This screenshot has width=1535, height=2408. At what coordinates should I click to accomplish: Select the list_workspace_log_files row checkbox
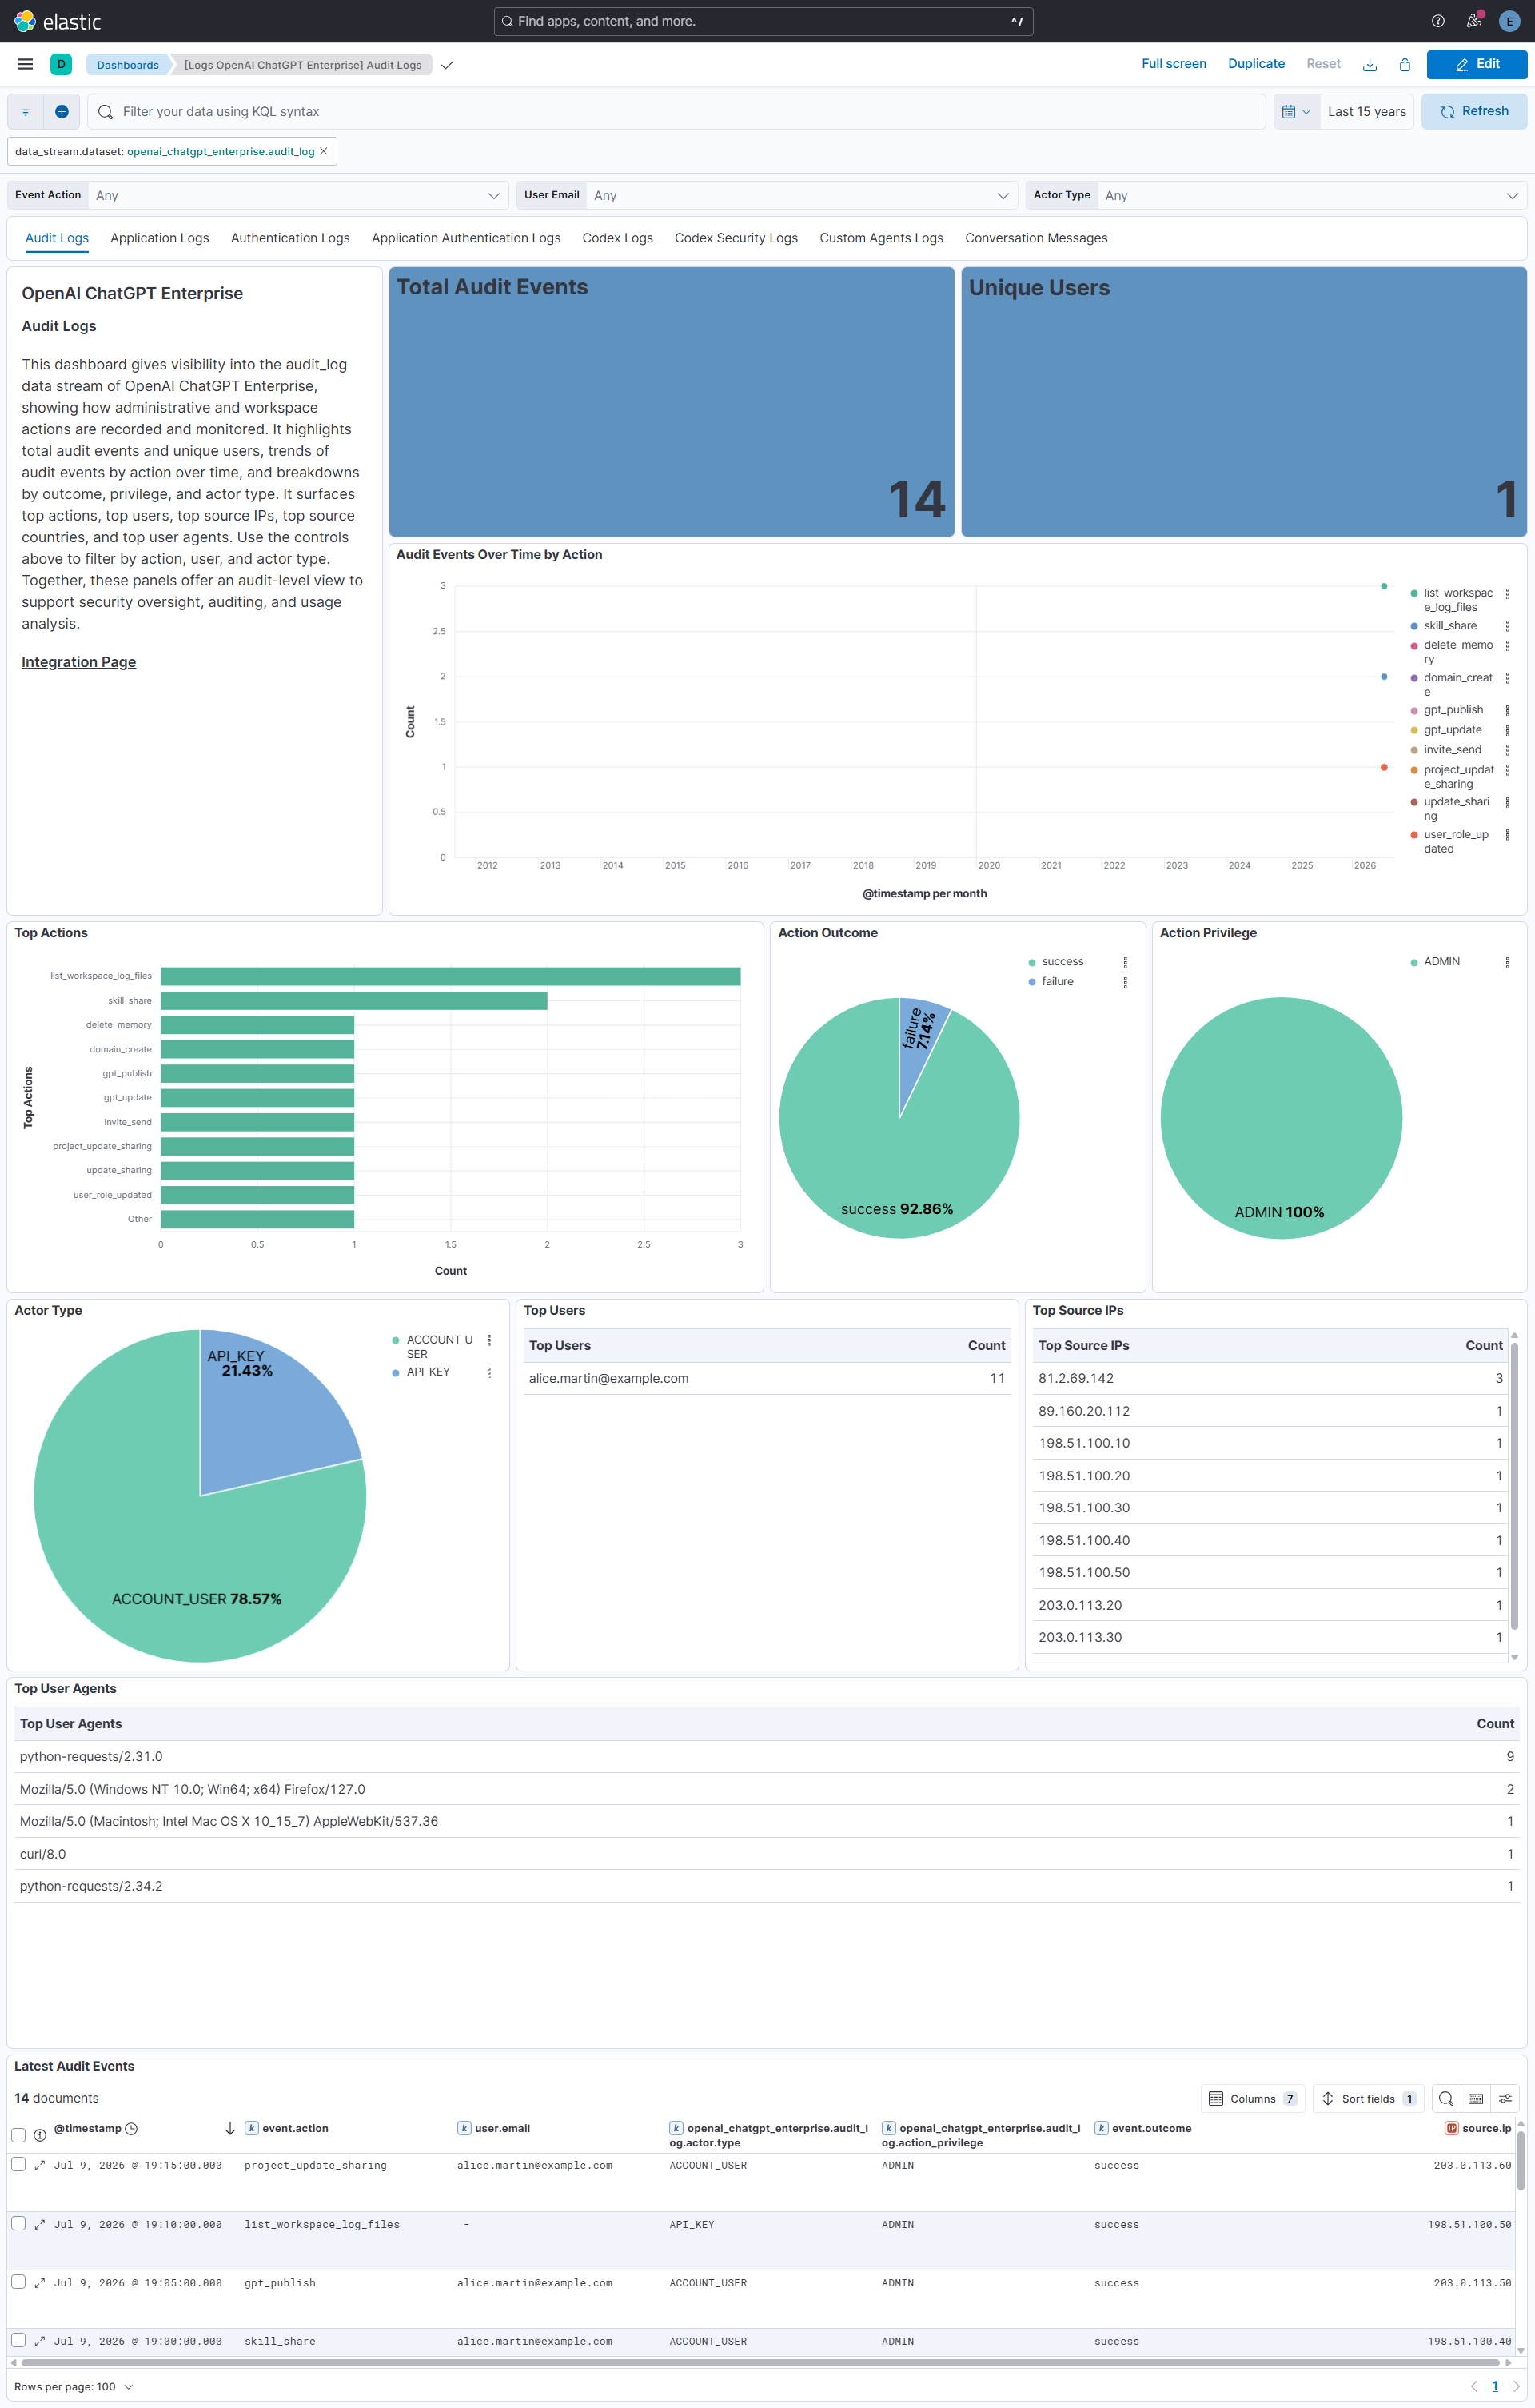18,2223
